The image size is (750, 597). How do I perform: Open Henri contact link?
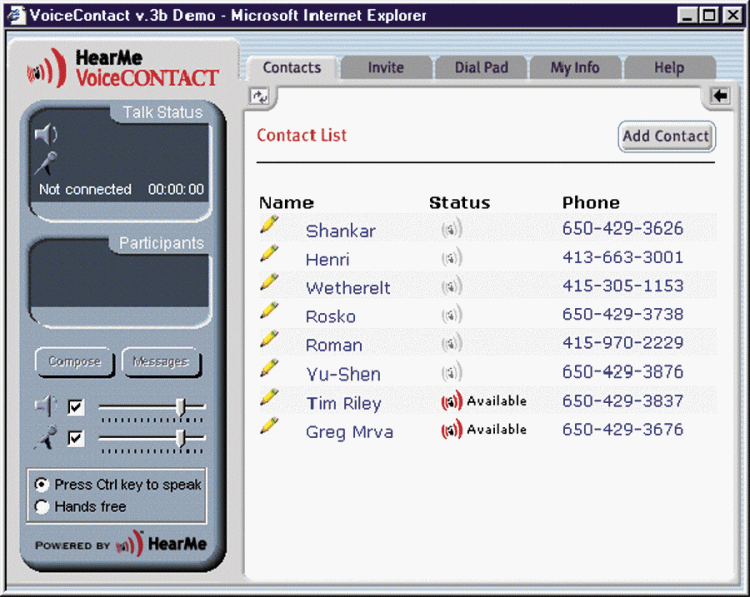pos(328,260)
